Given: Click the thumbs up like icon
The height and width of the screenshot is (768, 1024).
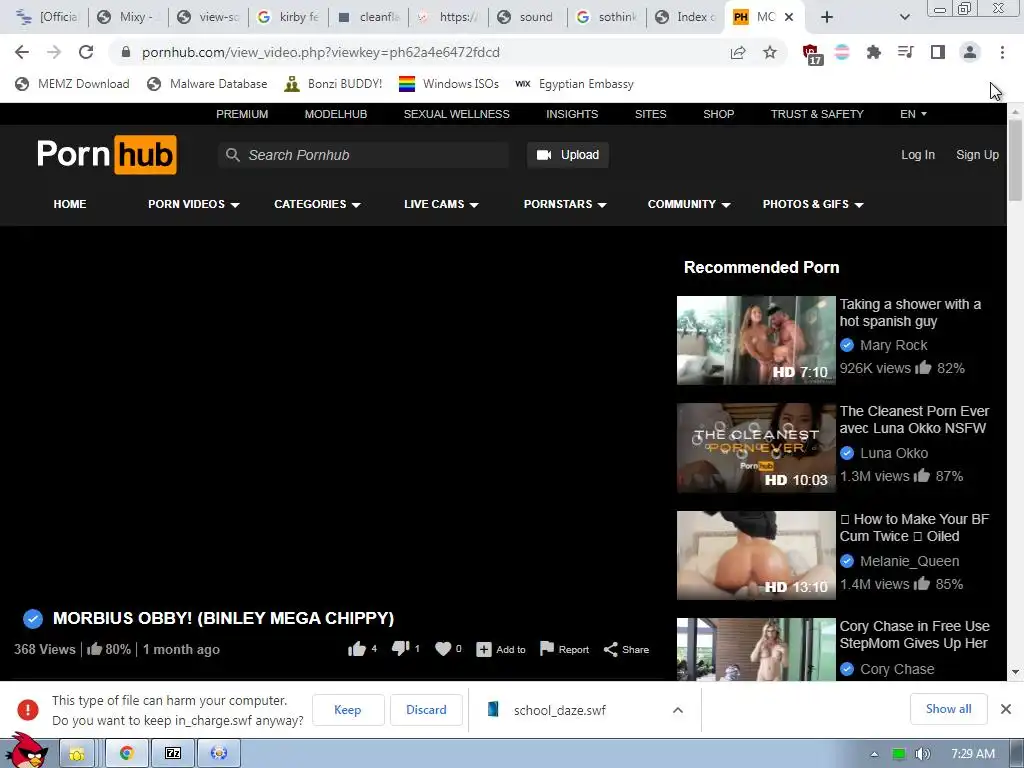Looking at the screenshot, I should (357, 648).
